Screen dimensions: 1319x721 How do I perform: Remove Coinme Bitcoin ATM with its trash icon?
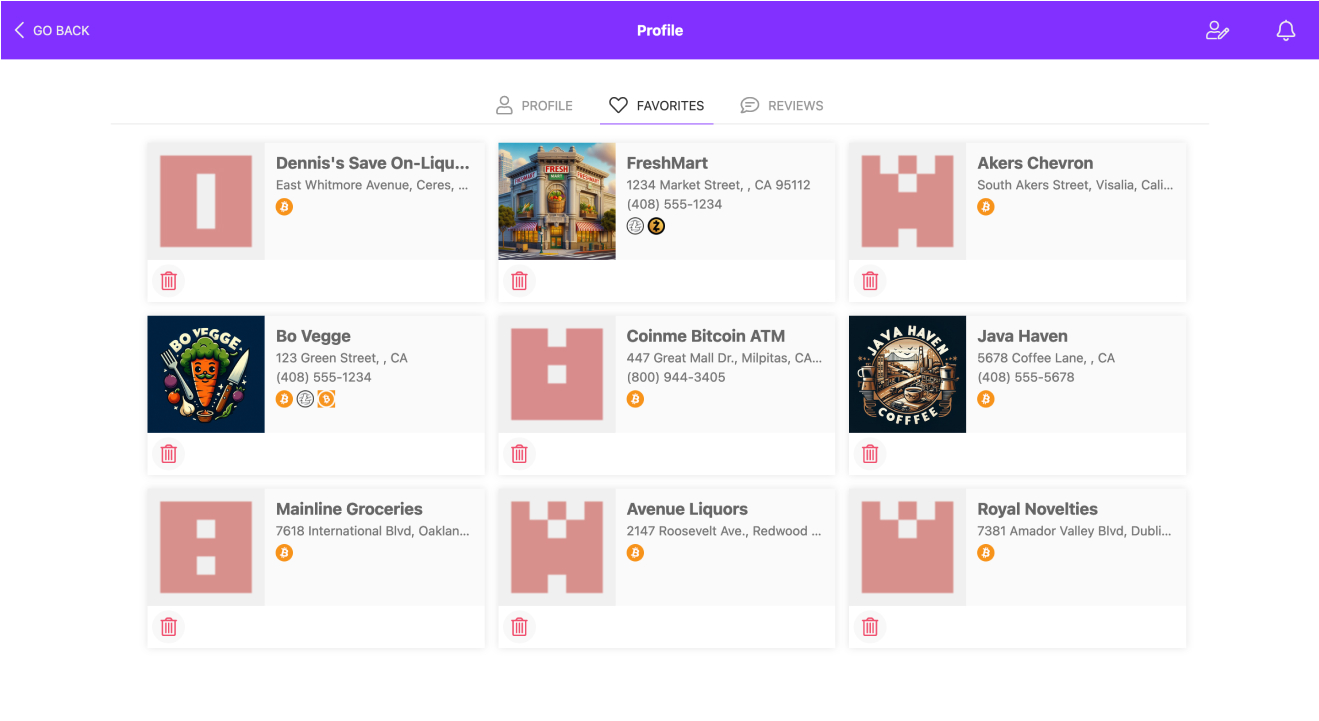point(520,454)
